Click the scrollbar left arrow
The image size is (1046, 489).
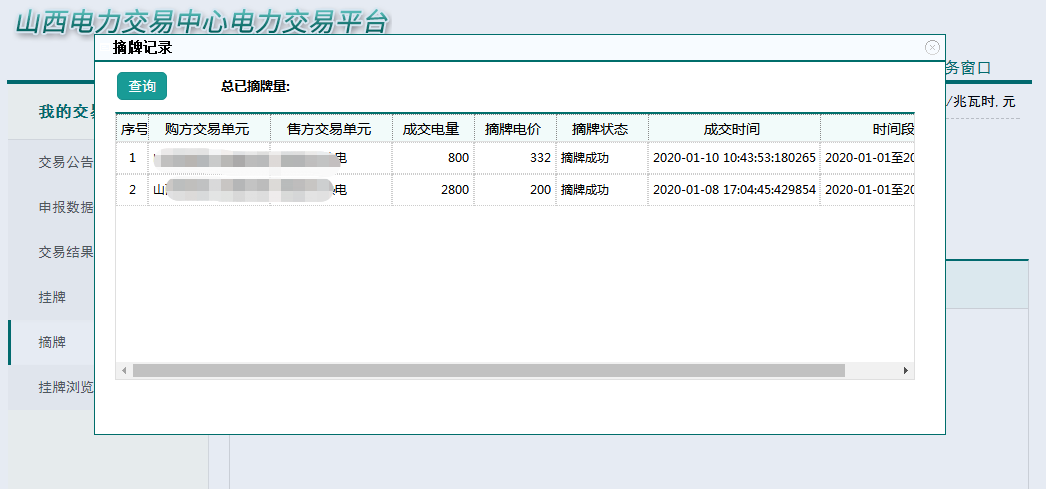pos(124,371)
